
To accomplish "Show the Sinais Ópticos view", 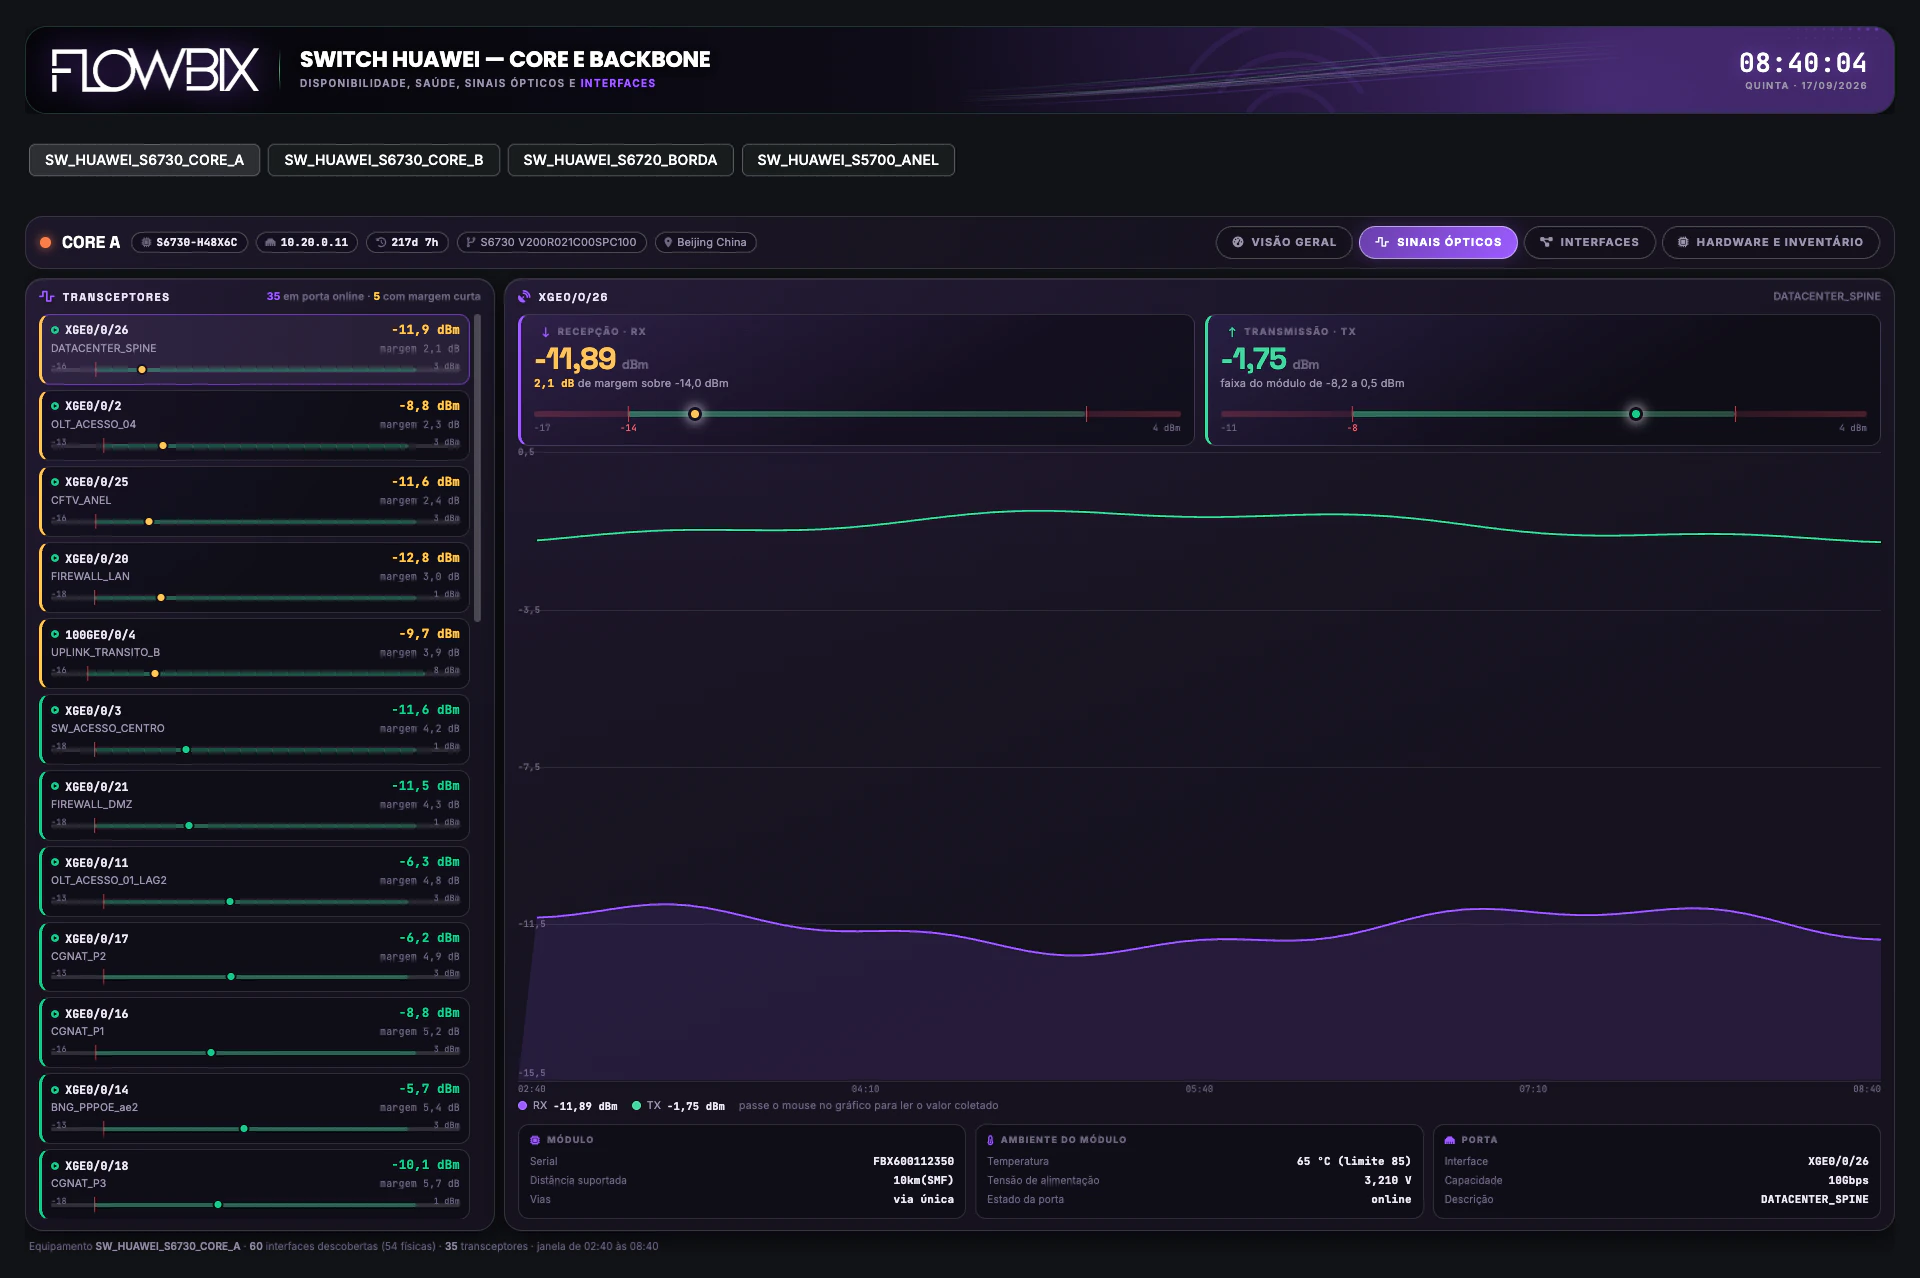I will point(1438,242).
